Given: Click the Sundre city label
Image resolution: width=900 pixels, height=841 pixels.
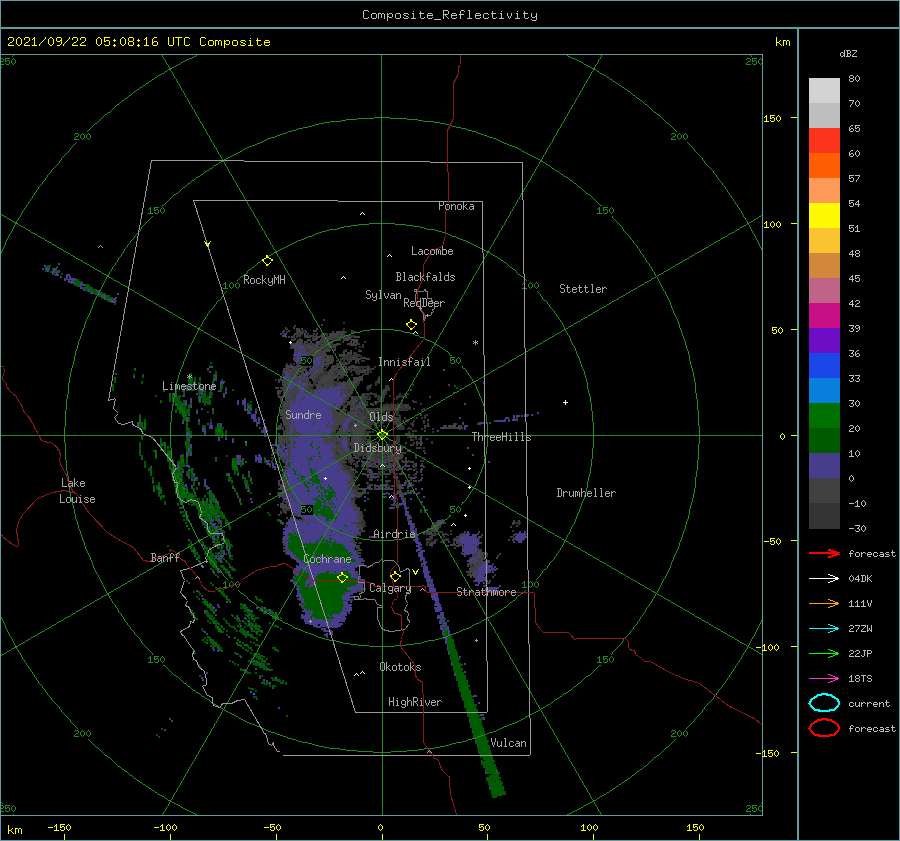Looking at the screenshot, I should pyautogui.click(x=303, y=415).
